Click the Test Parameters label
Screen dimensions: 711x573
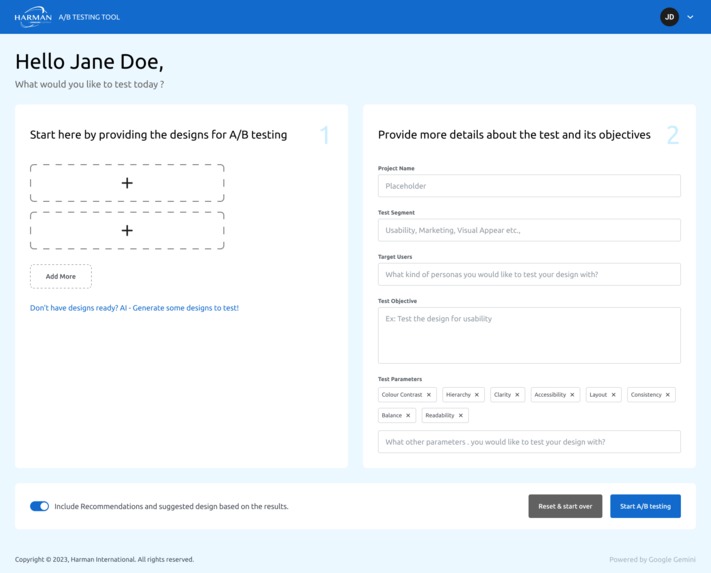pyautogui.click(x=400, y=379)
